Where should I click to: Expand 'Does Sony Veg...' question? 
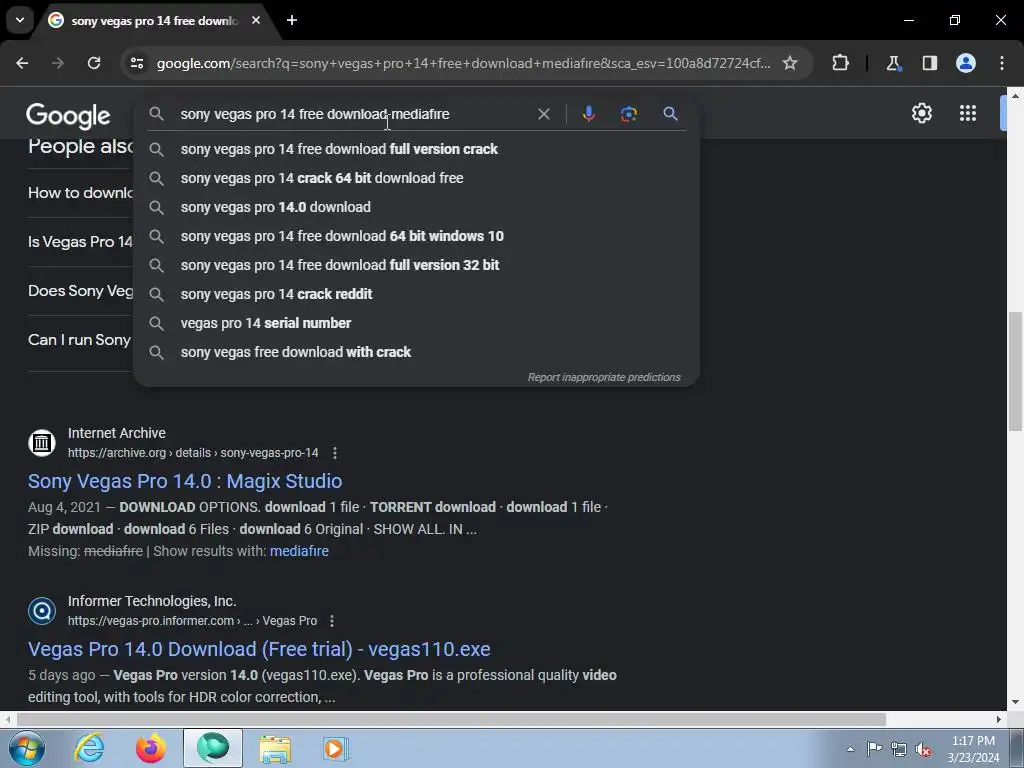pos(80,291)
